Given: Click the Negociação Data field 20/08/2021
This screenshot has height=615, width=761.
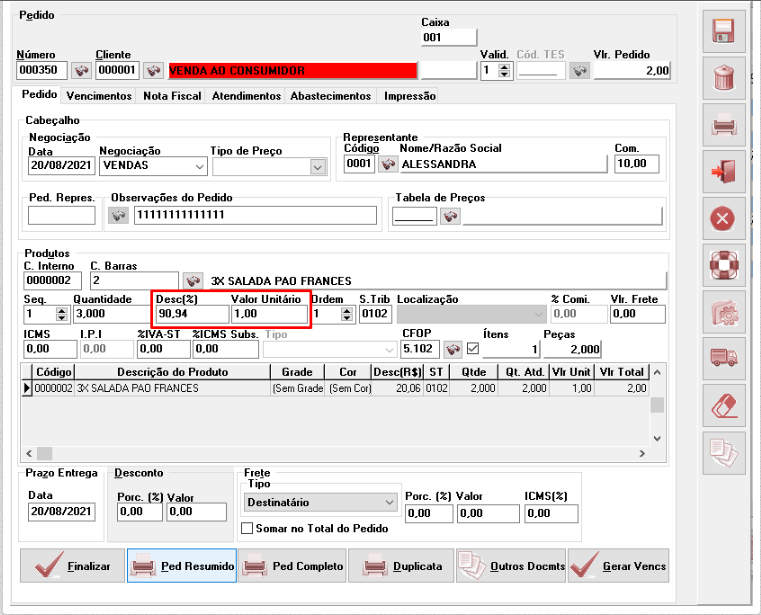Looking at the screenshot, I should point(61,166).
